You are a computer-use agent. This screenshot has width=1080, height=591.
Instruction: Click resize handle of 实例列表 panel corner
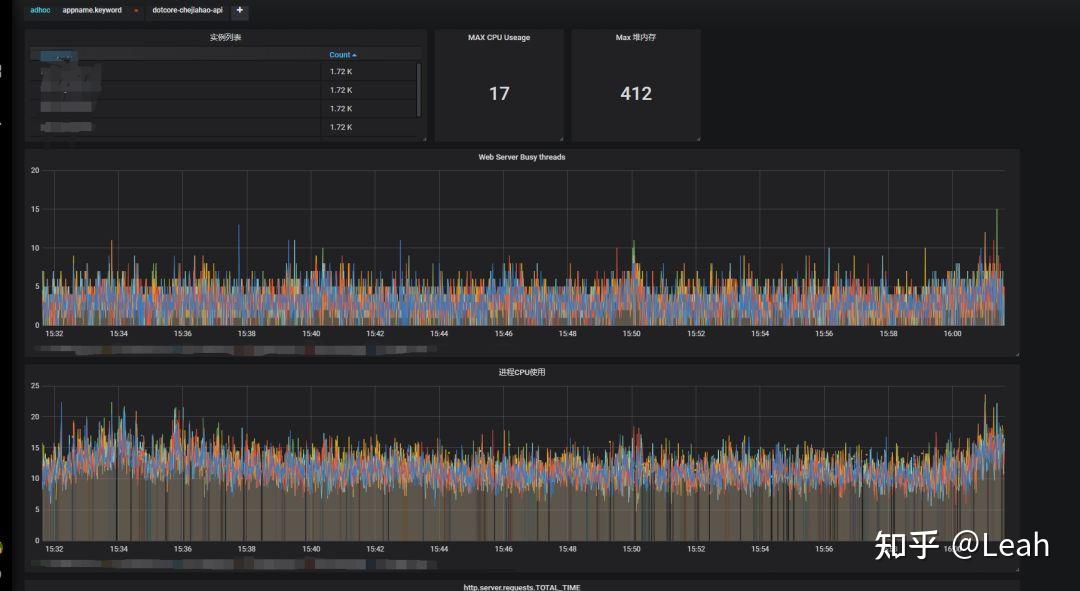point(424,139)
